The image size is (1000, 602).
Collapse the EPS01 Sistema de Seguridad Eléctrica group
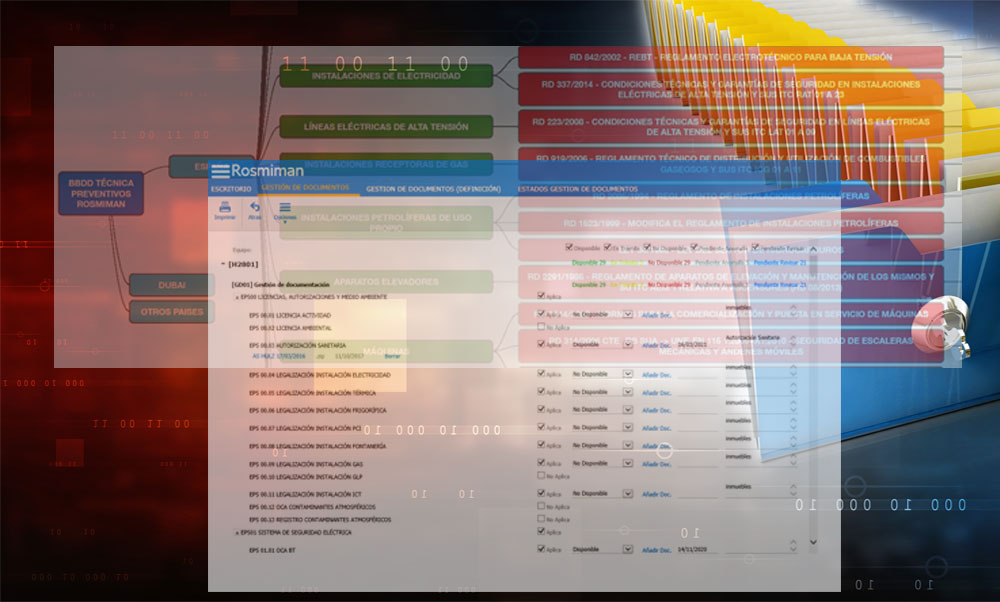click(x=237, y=532)
